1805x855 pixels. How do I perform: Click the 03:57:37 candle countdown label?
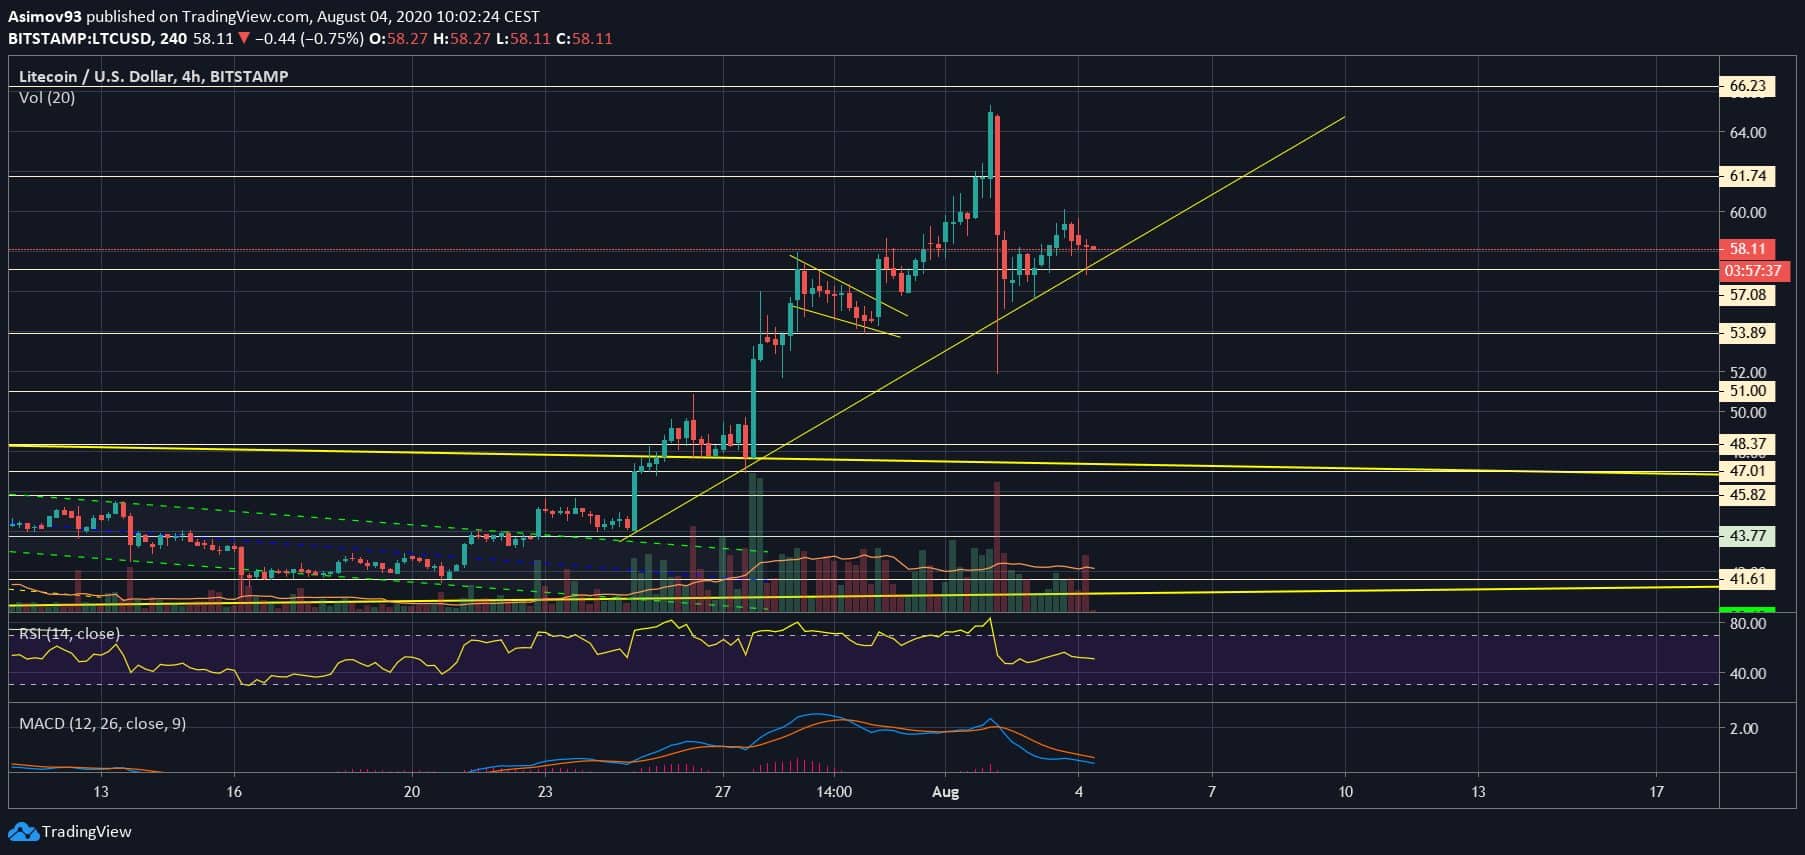tap(1752, 271)
